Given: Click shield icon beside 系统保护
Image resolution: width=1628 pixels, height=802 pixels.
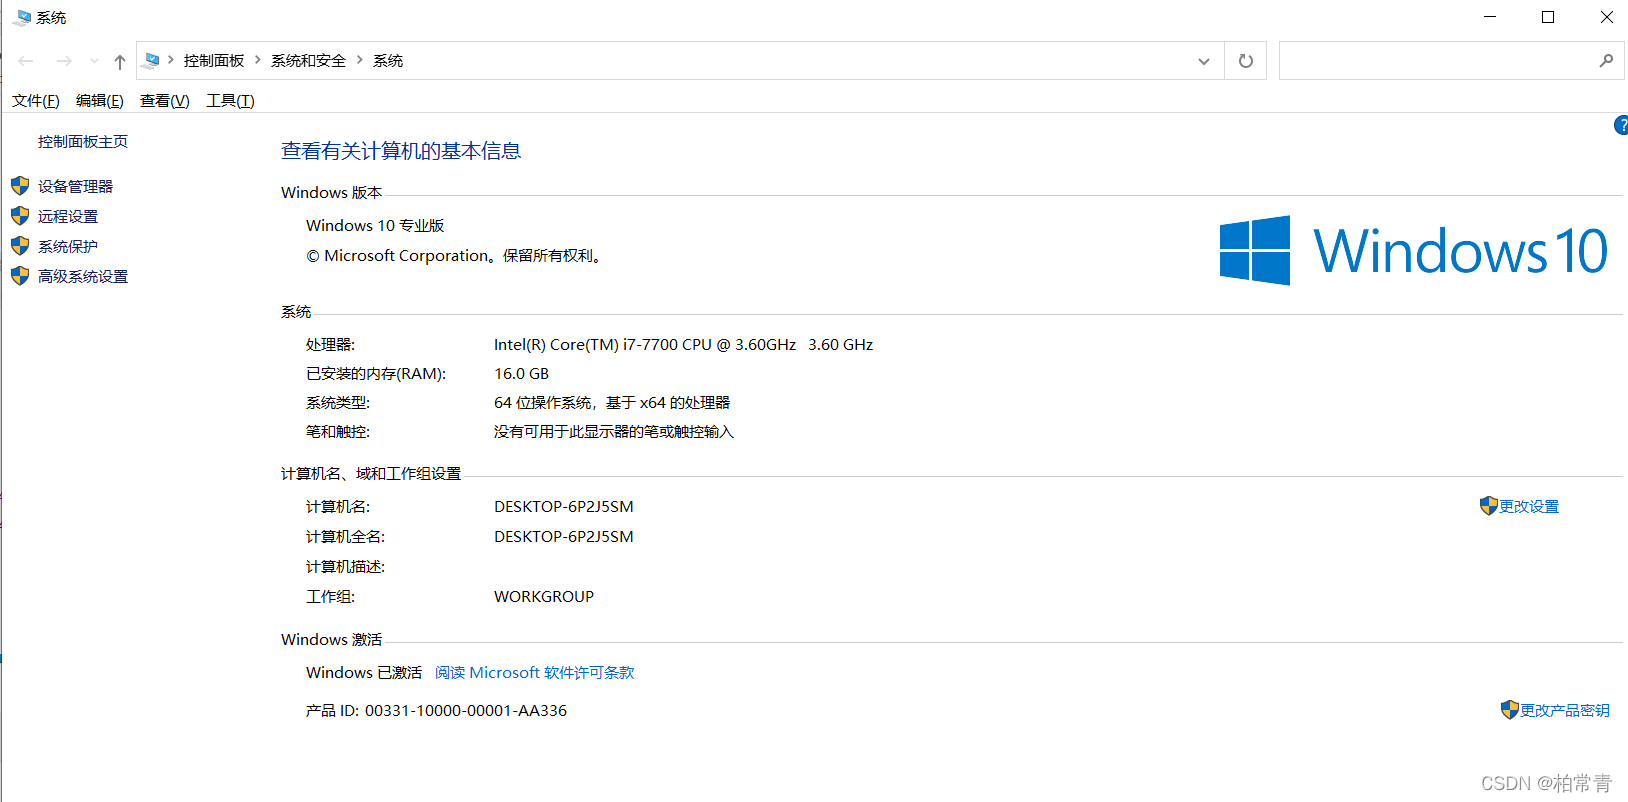Looking at the screenshot, I should pyautogui.click(x=20, y=246).
